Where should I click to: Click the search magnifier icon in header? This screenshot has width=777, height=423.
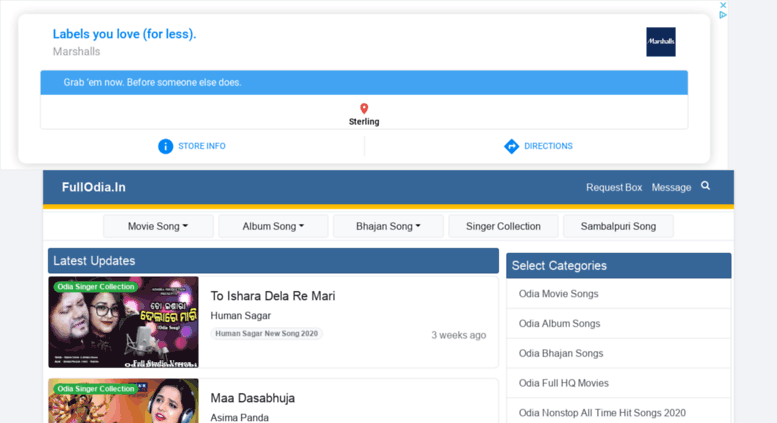click(706, 186)
